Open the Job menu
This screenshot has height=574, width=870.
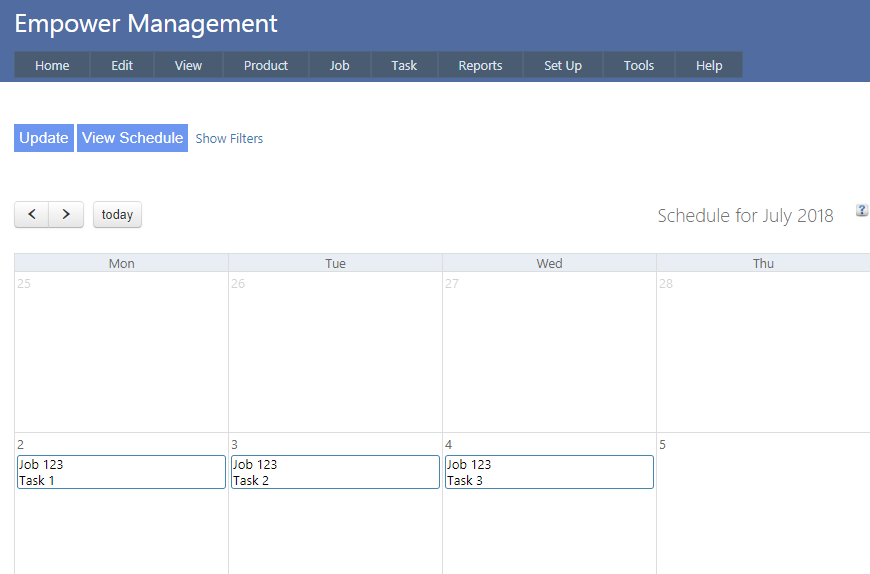coord(340,65)
